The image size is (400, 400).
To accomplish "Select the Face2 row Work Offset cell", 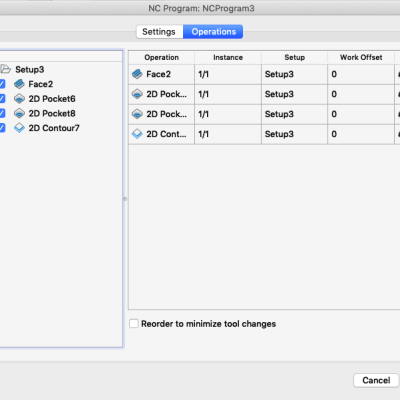I will [361, 74].
